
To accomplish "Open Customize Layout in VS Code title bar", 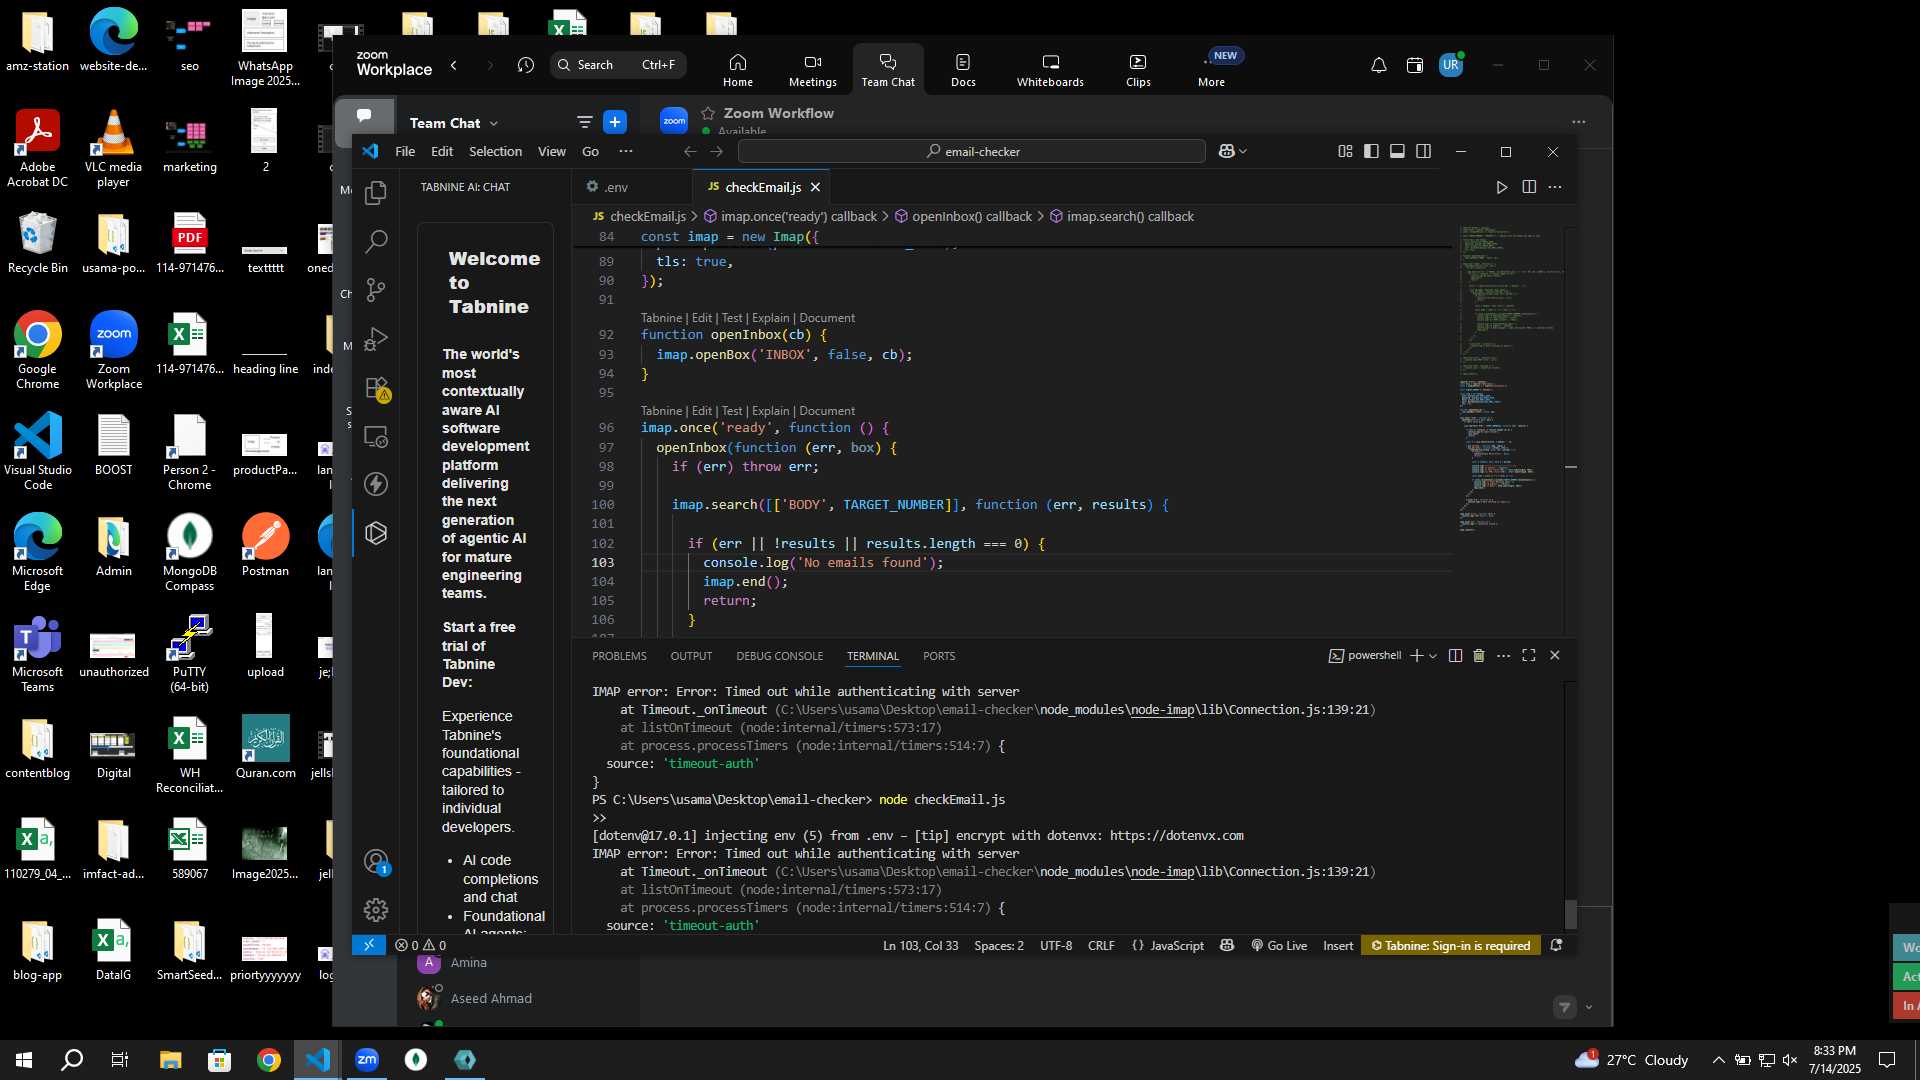I will [x=1345, y=151].
